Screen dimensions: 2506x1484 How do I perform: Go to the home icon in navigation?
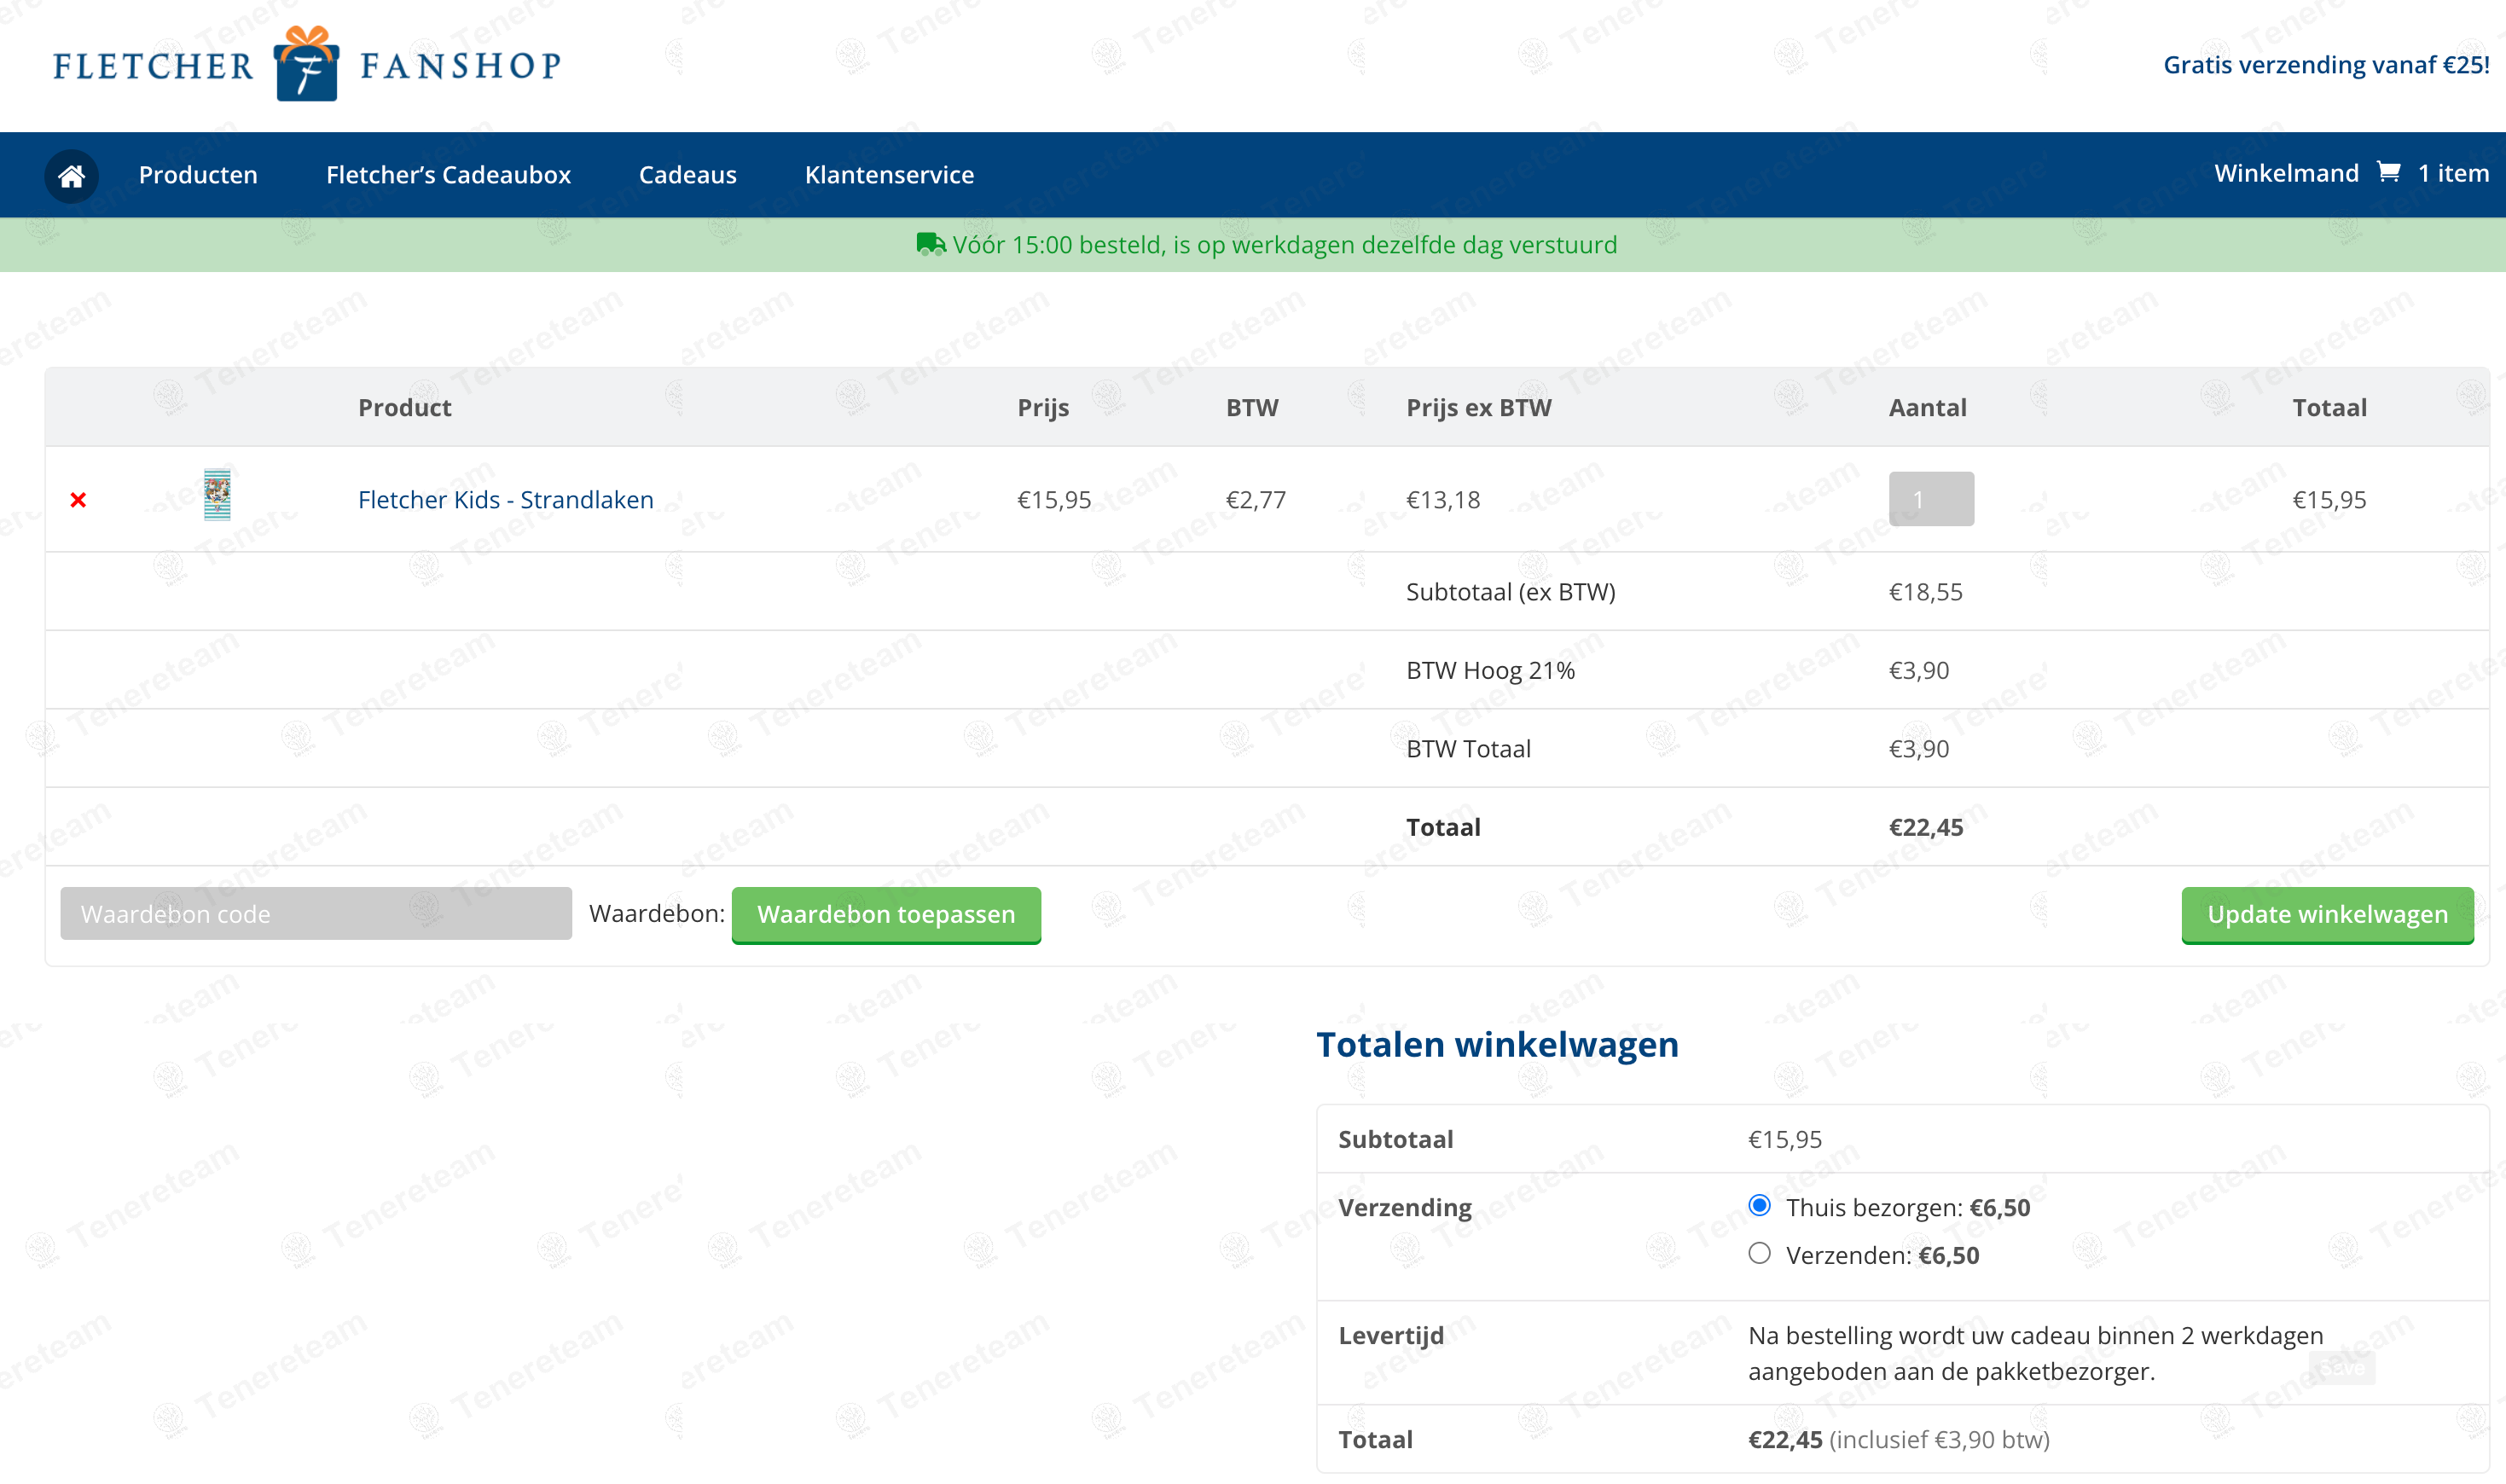pyautogui.click(x=71, y=176)
